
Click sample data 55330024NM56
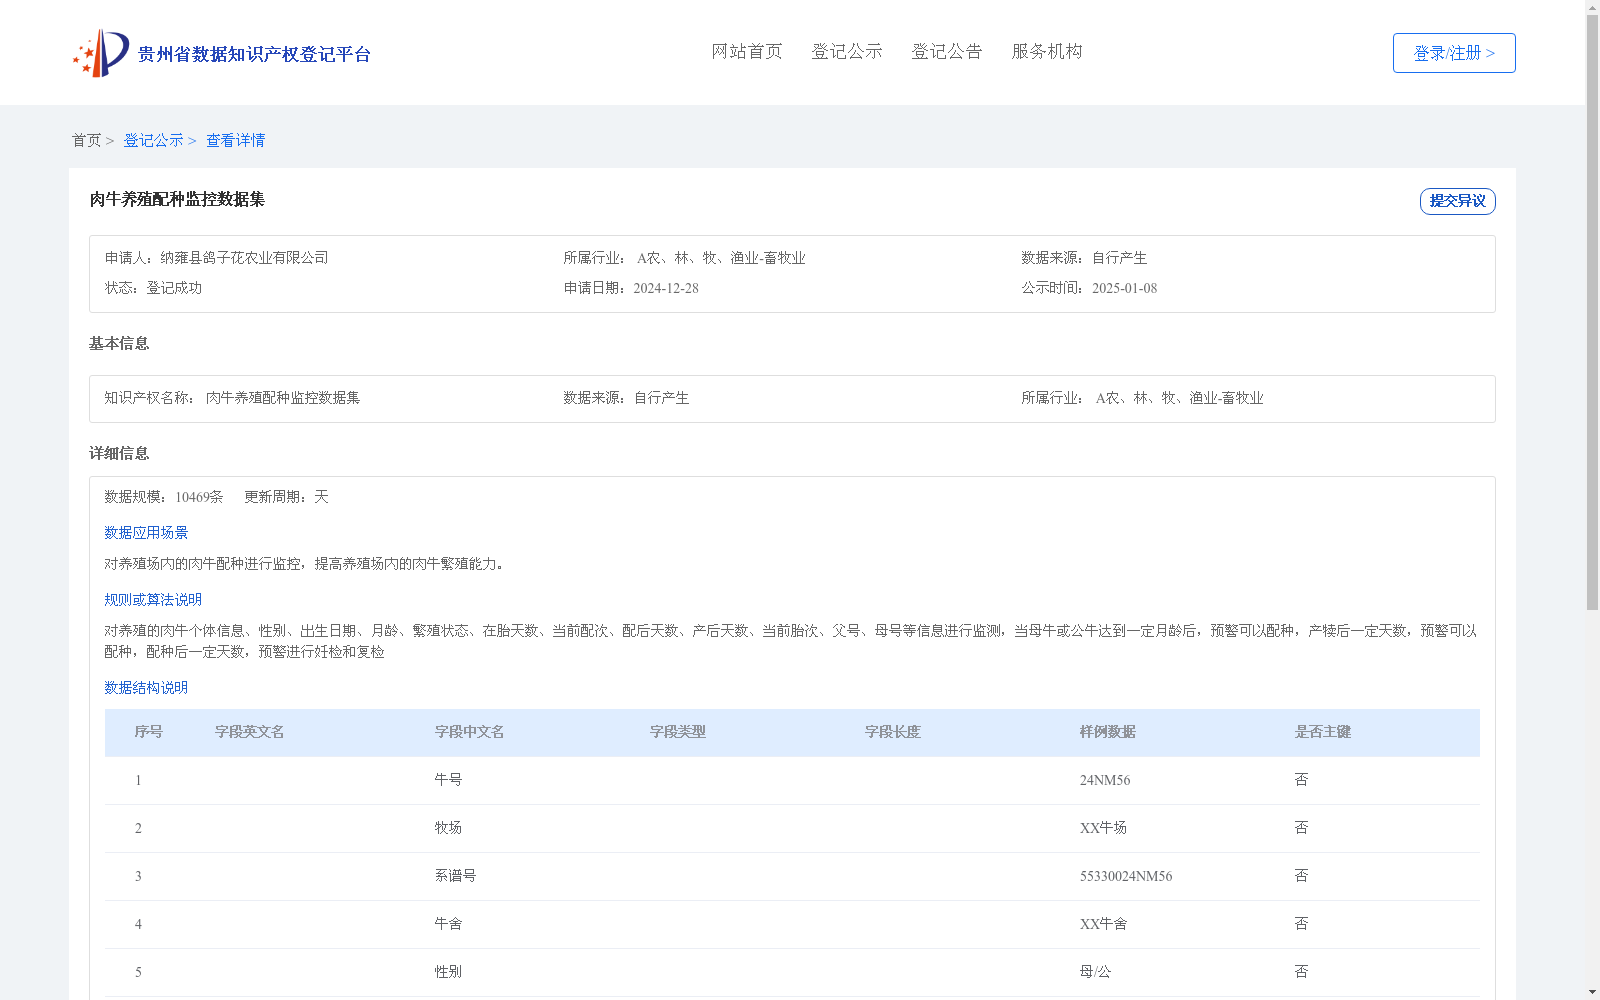tap(1126, 876)
